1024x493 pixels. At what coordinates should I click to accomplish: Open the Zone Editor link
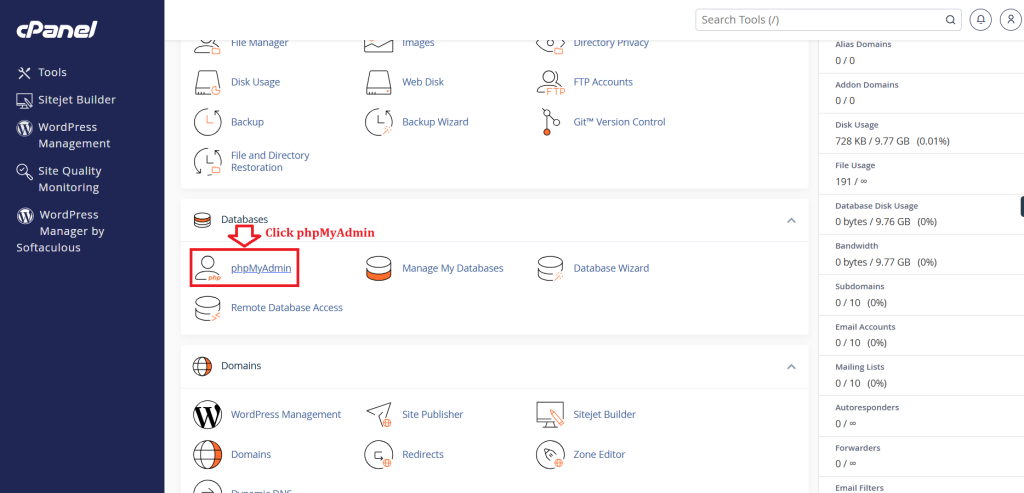(x=599, y=454)
